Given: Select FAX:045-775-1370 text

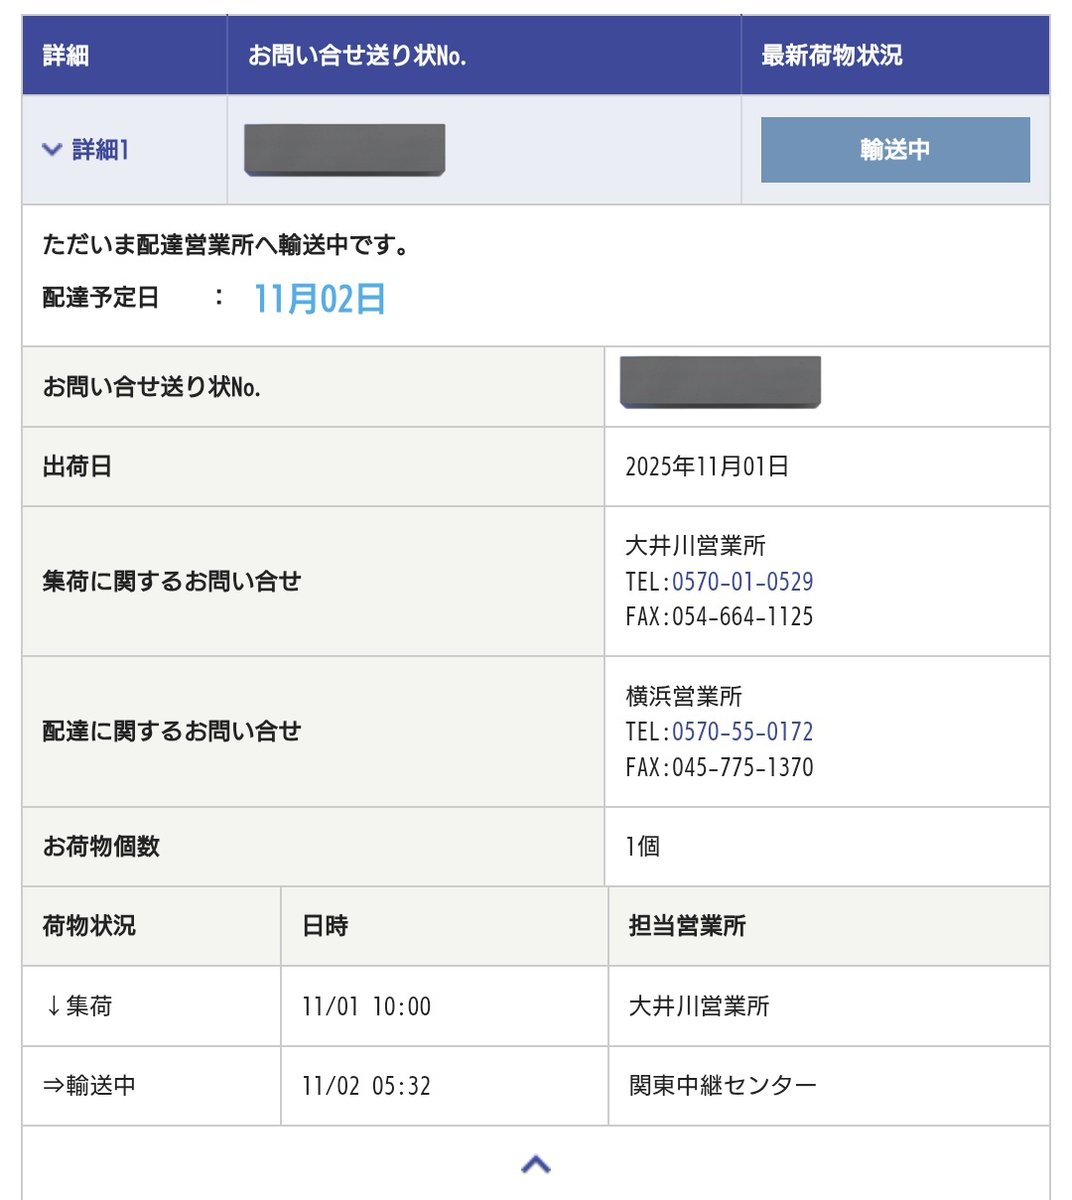Looking at the screenshot, I should [x=719, y=768].
